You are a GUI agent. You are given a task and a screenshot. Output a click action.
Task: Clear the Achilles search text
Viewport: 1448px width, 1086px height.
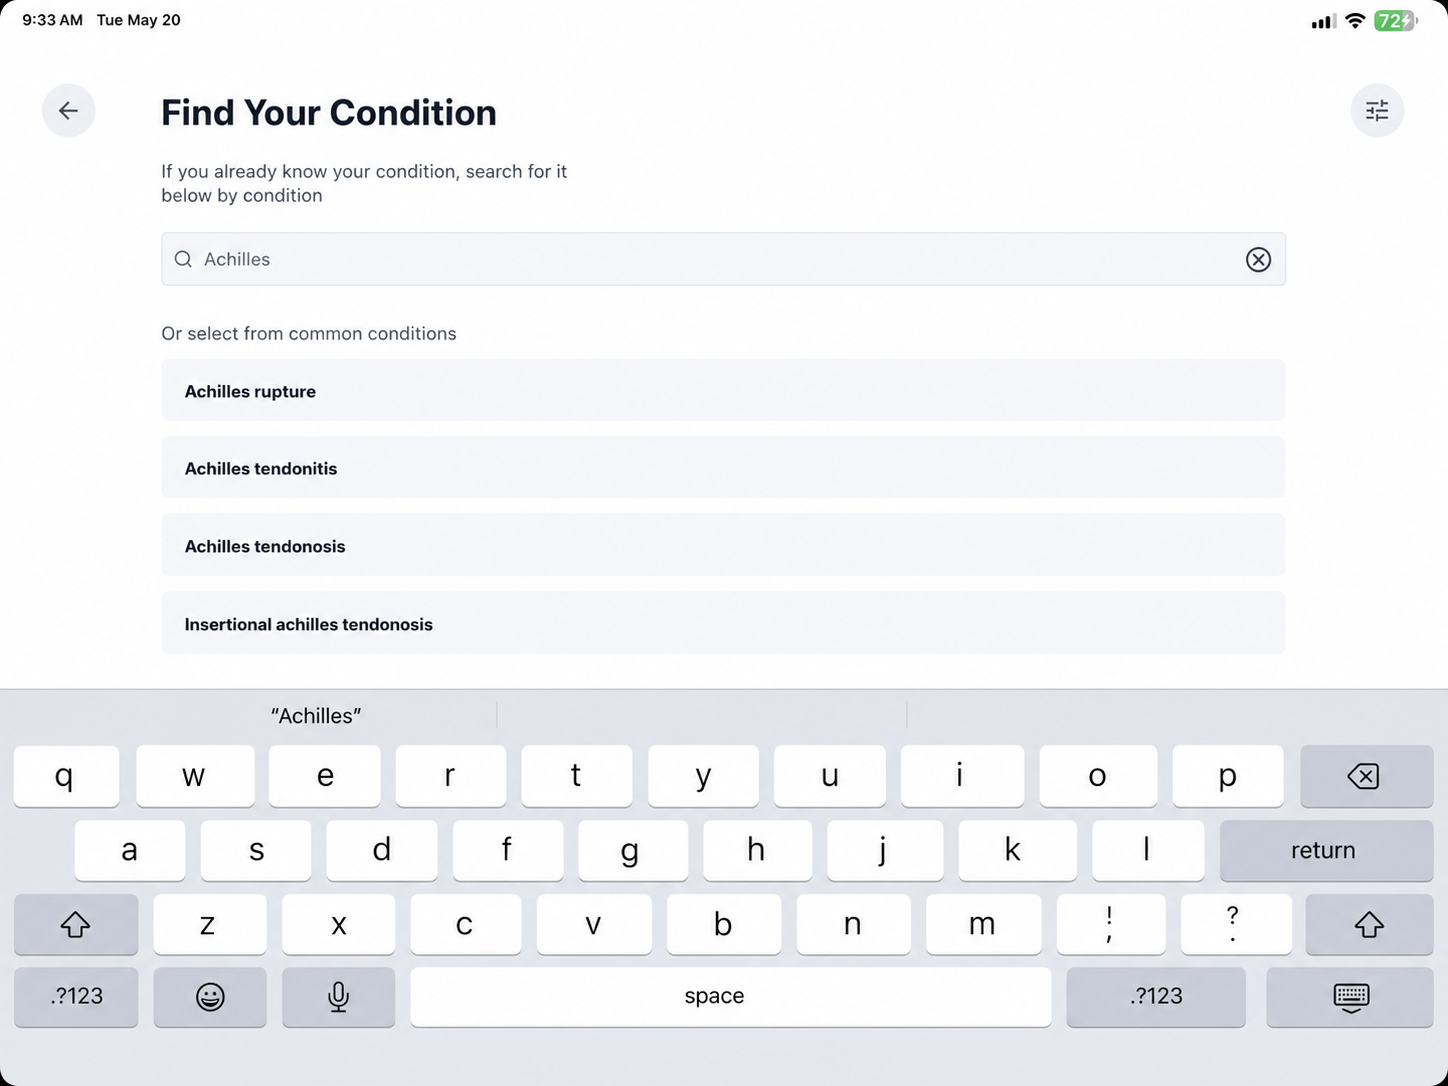[1258, 260]
